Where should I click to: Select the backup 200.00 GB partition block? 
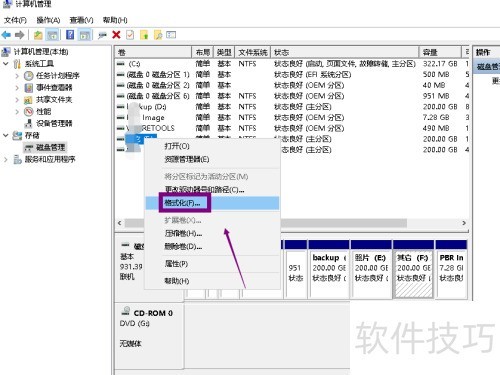329,268
